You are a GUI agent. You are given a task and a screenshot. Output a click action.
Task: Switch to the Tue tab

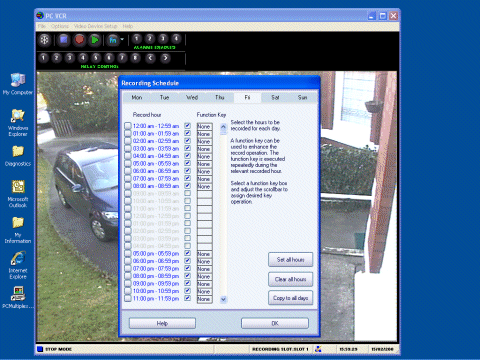[x=164, y=97]
